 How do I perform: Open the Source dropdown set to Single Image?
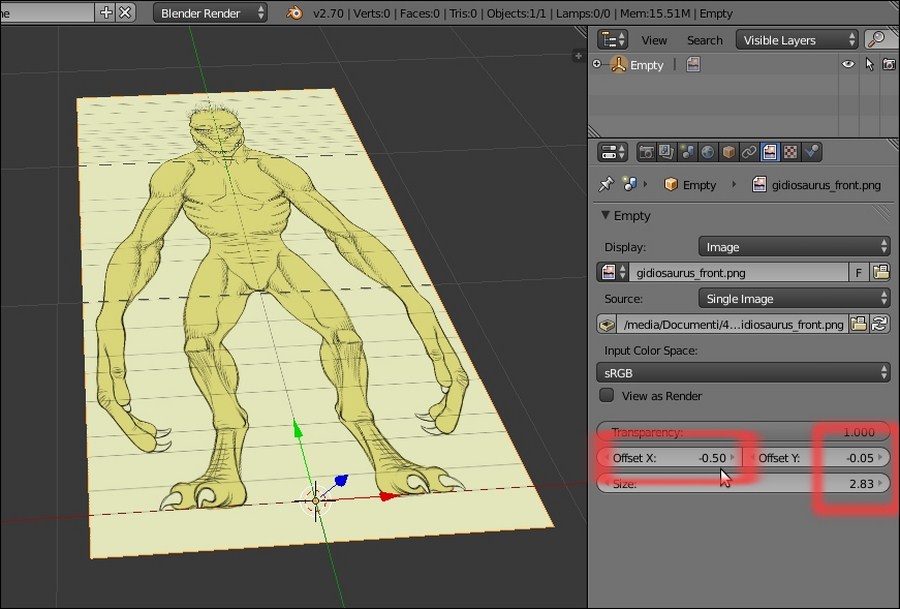pos(794,298)
